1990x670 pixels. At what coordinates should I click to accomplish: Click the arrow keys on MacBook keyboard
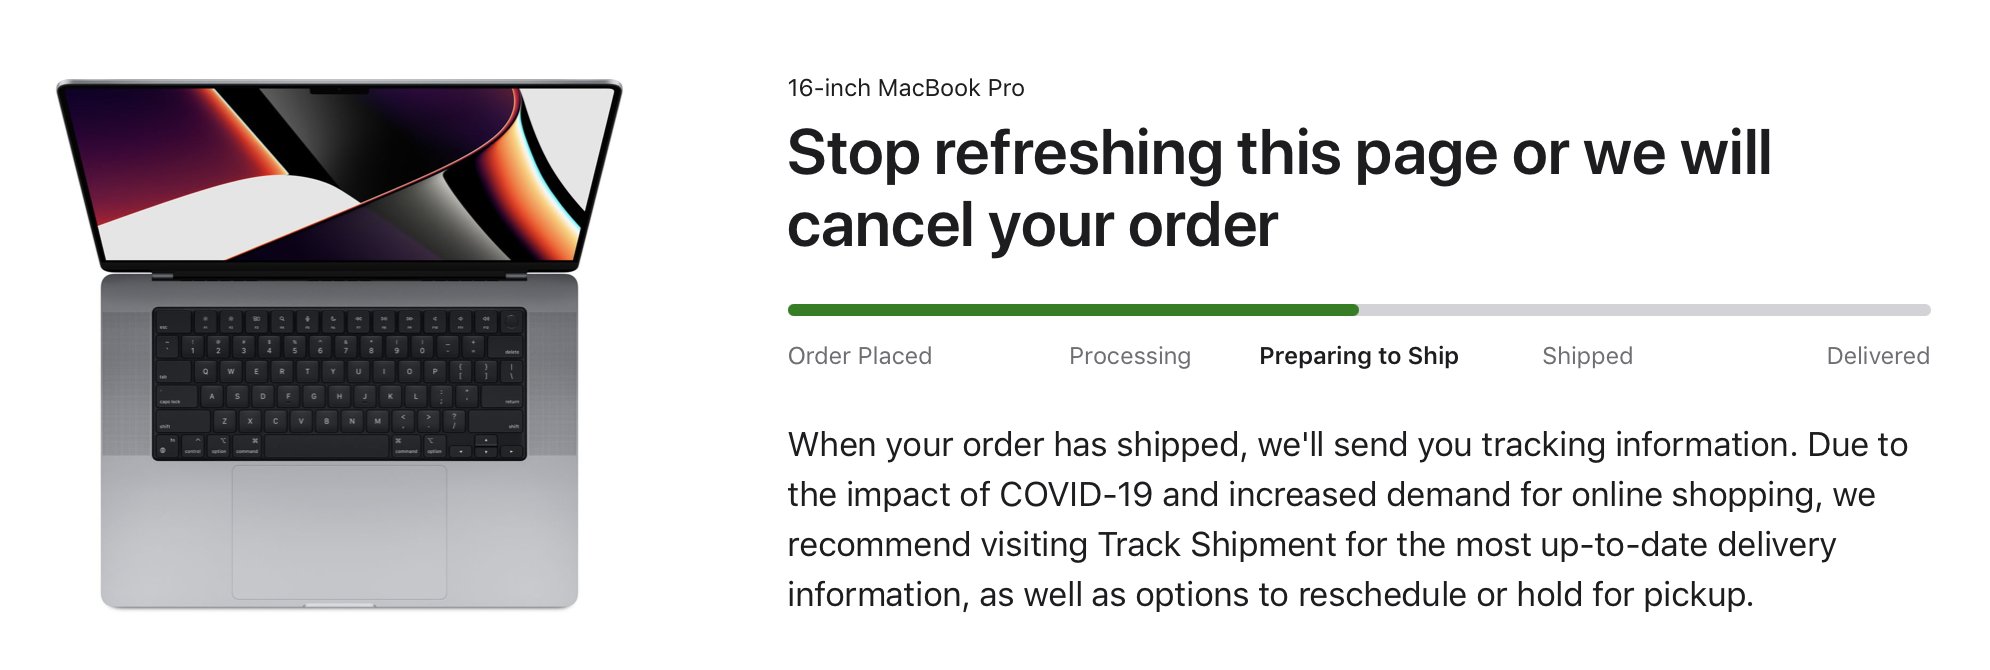tap(486, 446)
